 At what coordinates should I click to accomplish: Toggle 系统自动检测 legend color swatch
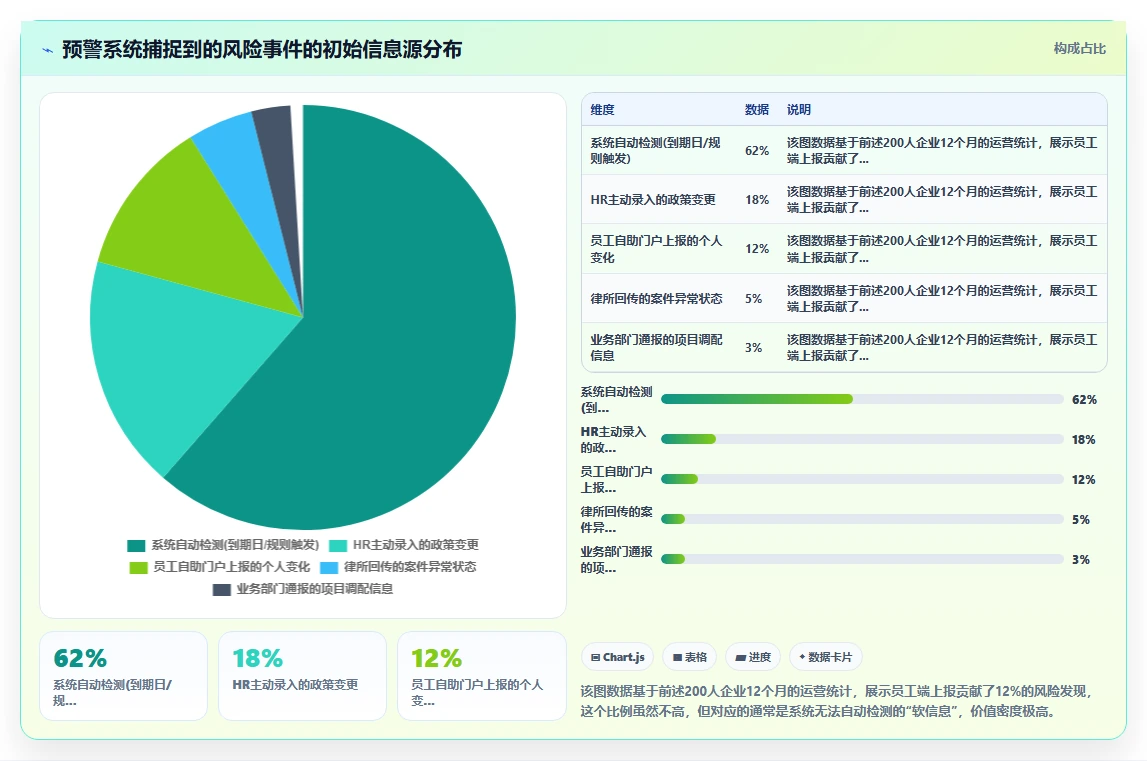(x=136, y=545)
